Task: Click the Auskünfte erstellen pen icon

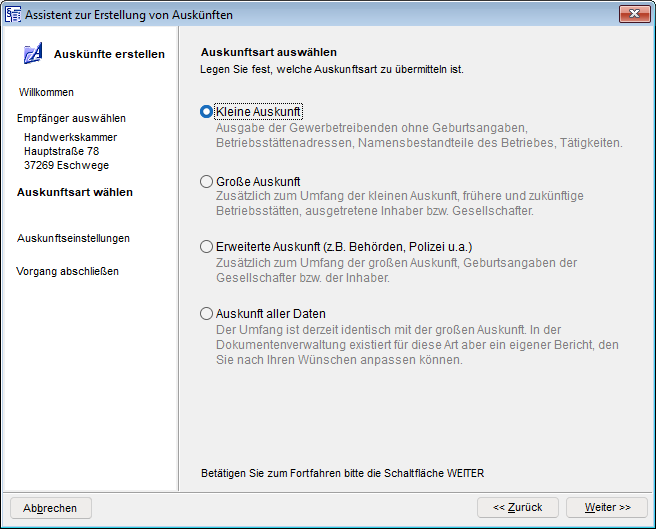Action: [33, 54]
